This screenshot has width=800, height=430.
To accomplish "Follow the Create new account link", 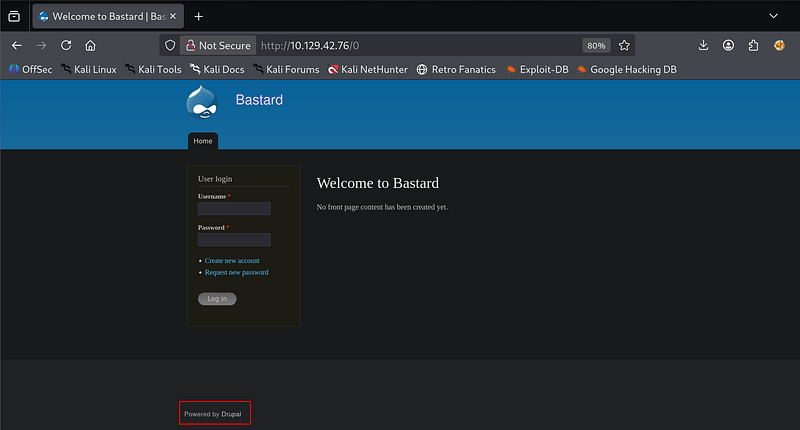I will 232,260.
